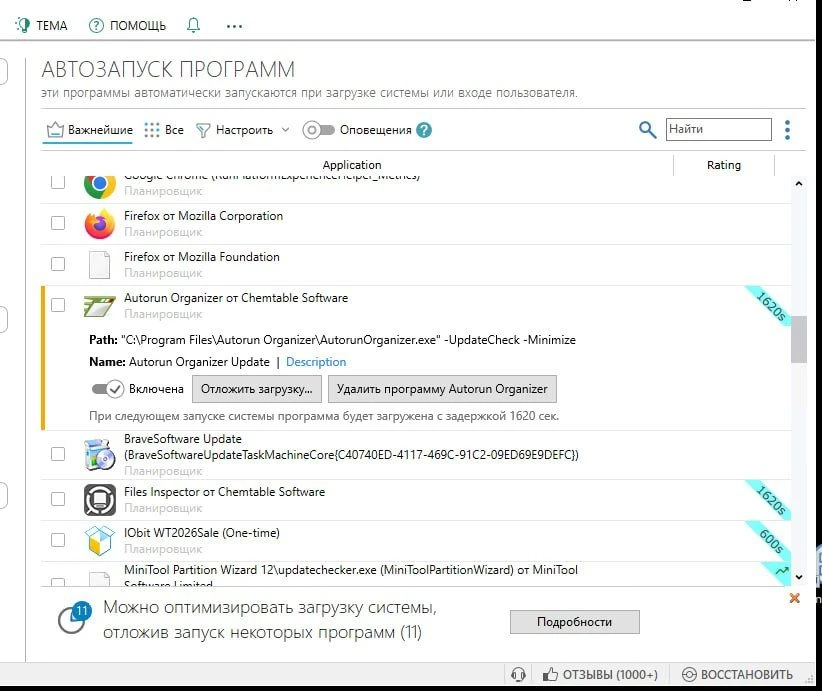Viewport: 822px width, 691px height.
Task: Click the list scrollbar up arrow
Action: (798, 183)
